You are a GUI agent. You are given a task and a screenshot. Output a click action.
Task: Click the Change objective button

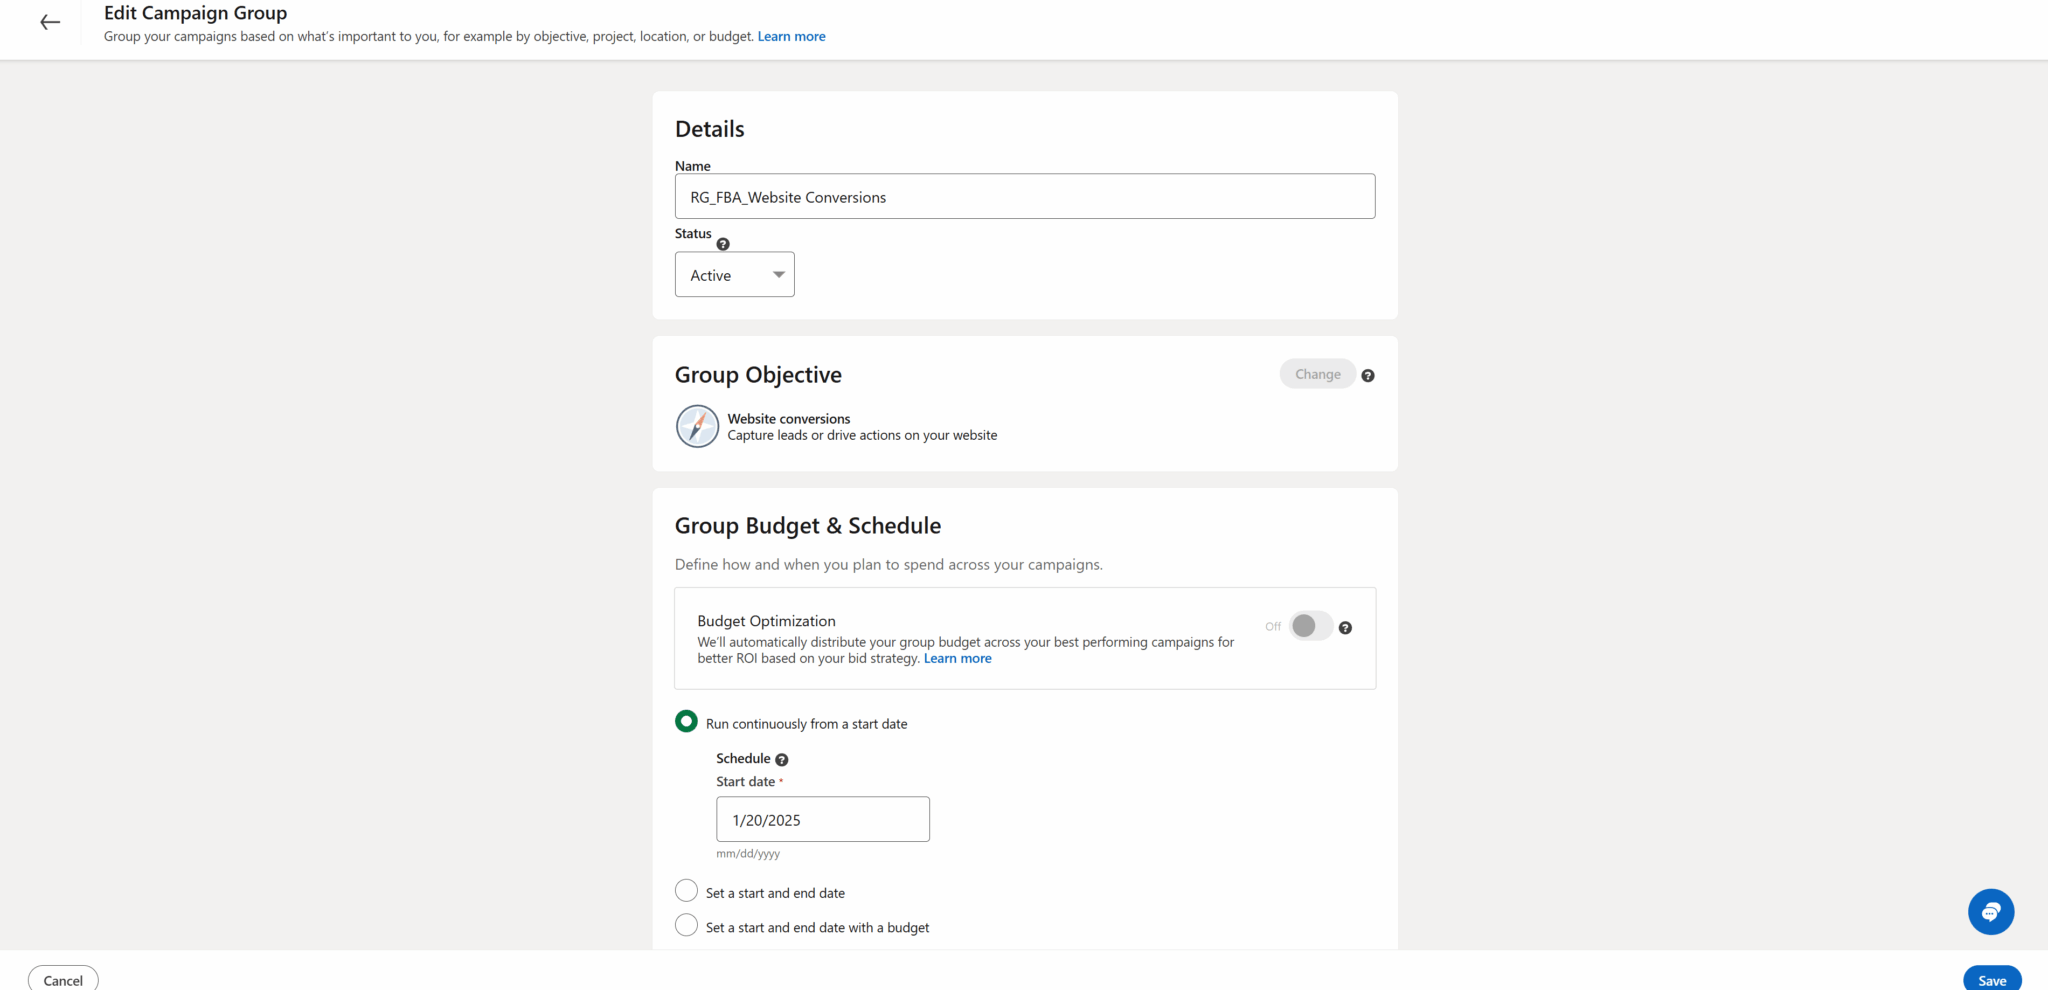click(x=1318, y=374)
